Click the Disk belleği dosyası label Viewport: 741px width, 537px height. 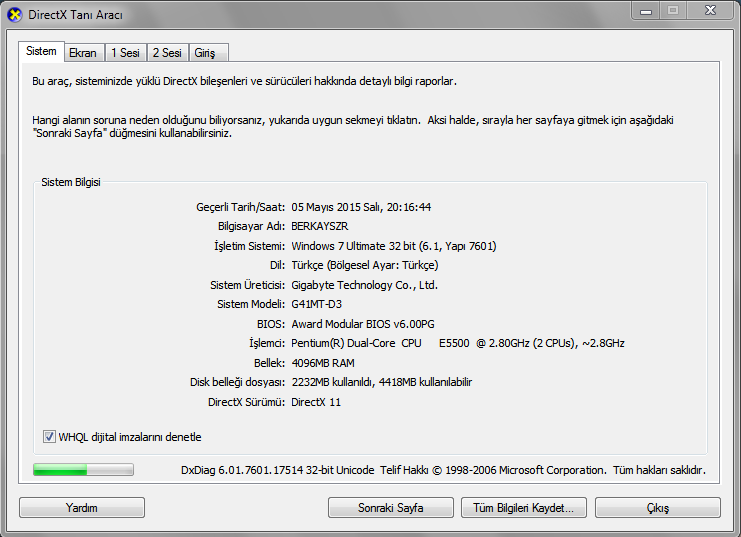tap(238, 382)
